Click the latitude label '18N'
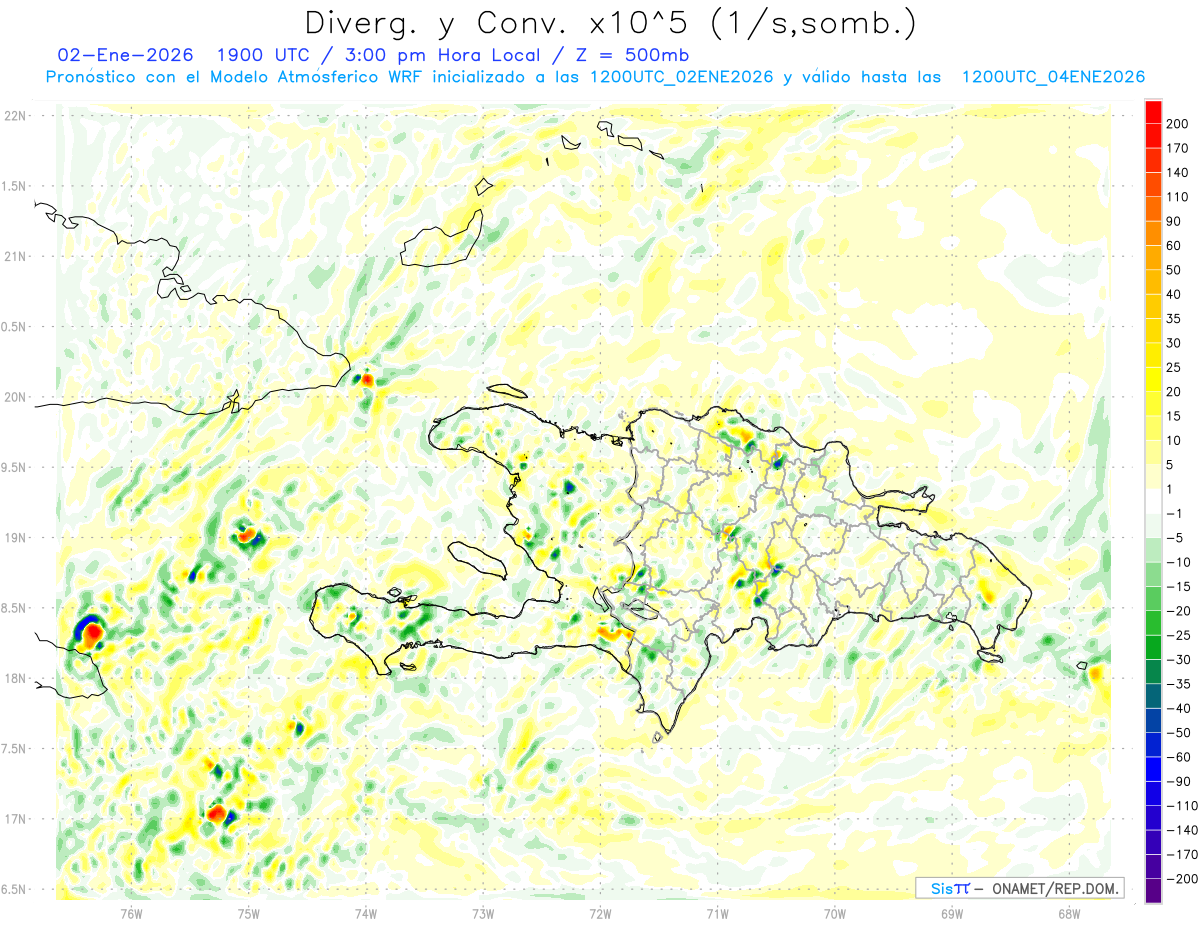1200x927 pixels. pos(15,679)
